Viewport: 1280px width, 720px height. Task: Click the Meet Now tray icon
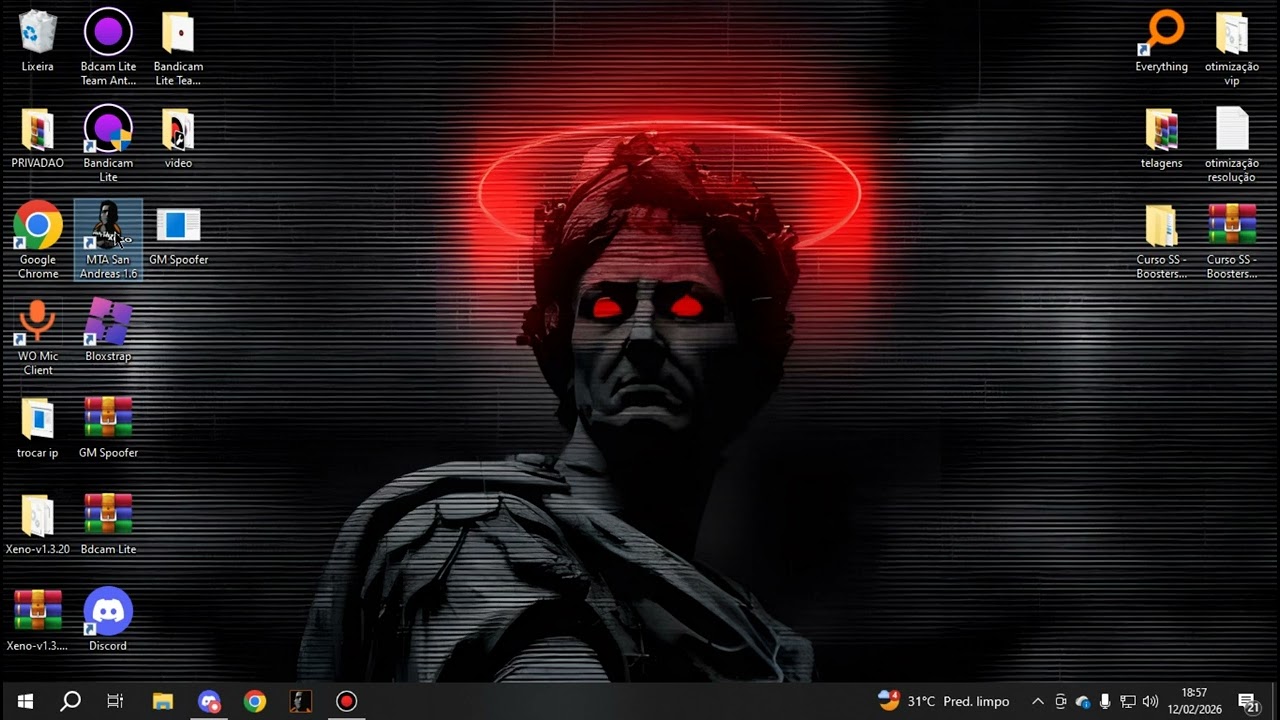(x=1060, y=701)
